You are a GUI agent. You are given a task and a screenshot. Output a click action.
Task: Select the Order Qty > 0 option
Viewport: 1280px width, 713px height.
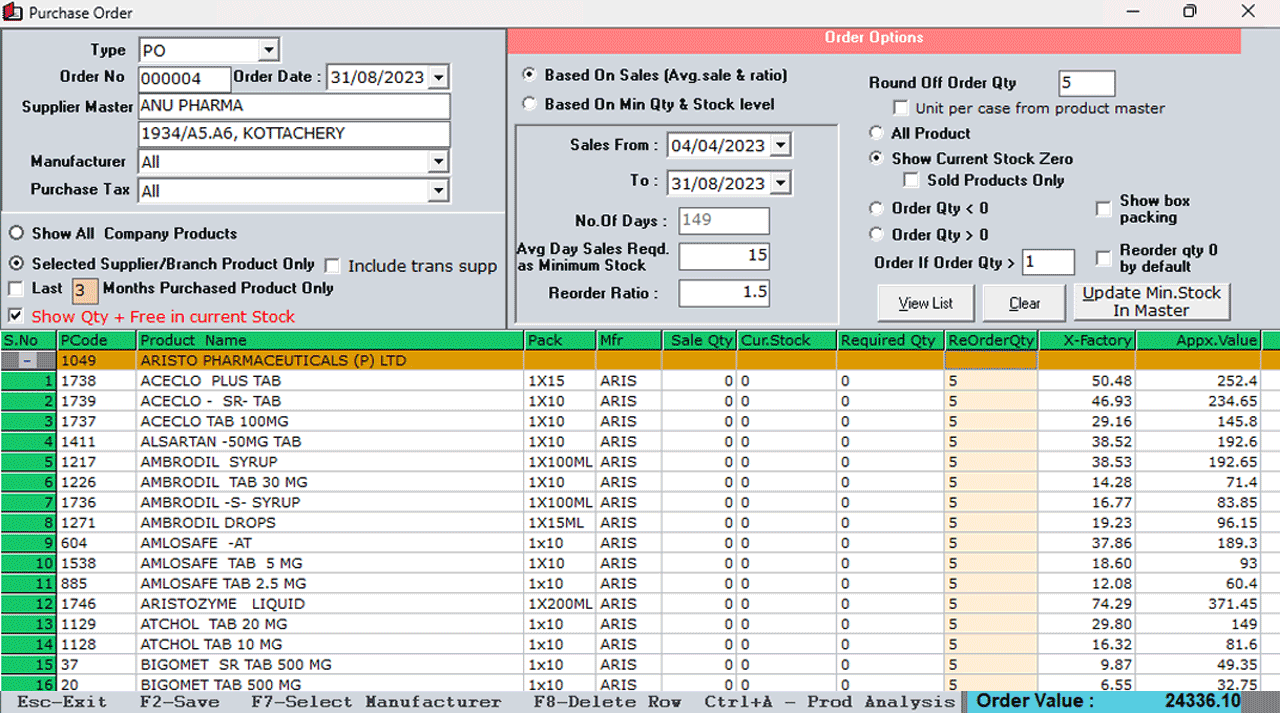[x=876, y=235]
